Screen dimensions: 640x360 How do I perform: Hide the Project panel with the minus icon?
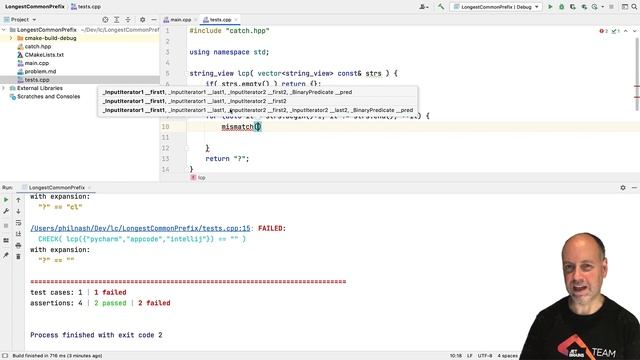(154, 20)
